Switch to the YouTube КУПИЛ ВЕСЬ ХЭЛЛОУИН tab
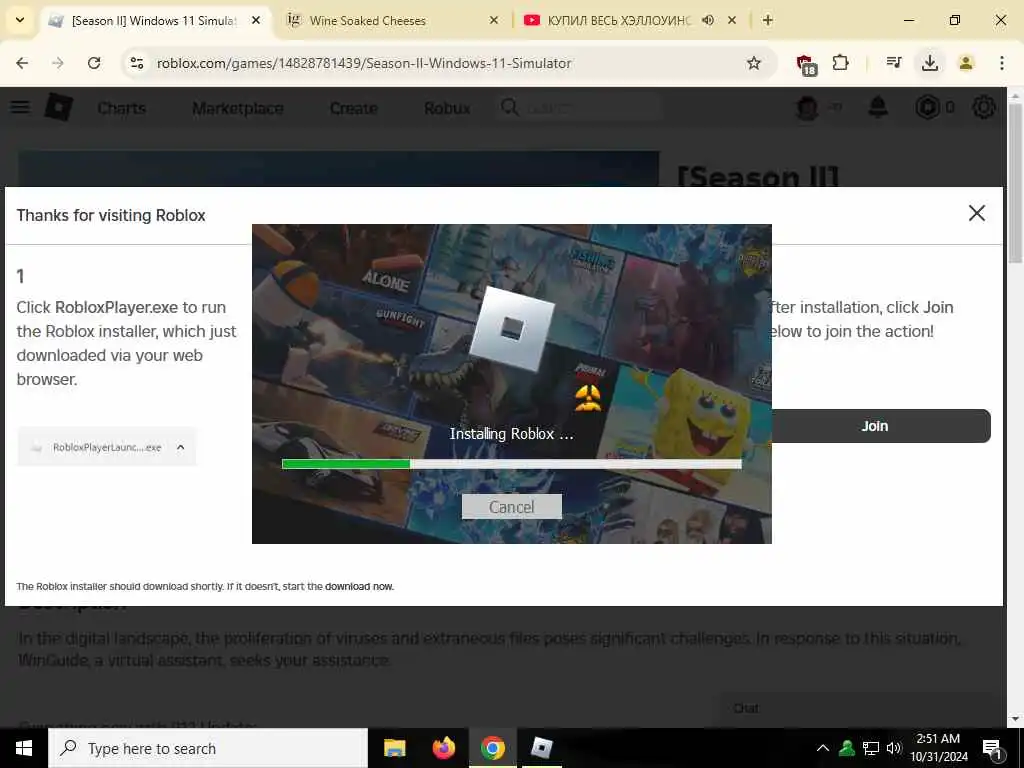The height and width of the screenshot is (768, 1024). [x=618, y=21]
